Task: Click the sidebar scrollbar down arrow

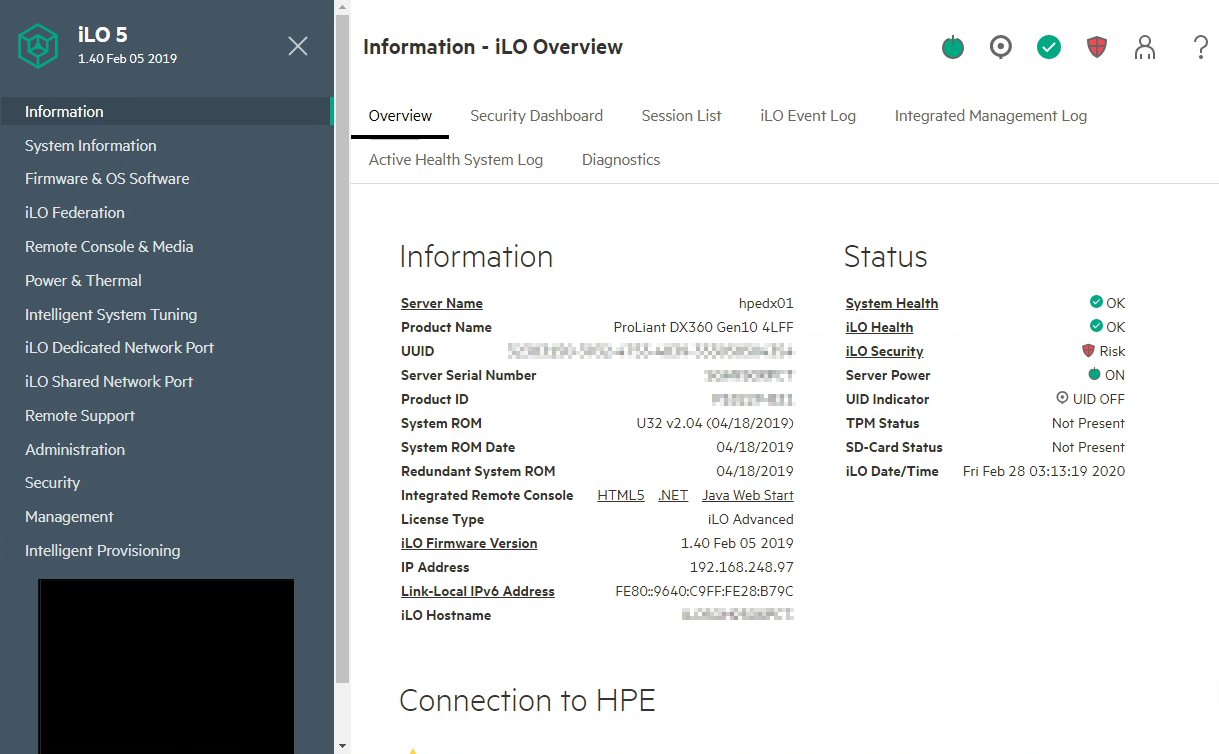Action: tap(342, 745)
